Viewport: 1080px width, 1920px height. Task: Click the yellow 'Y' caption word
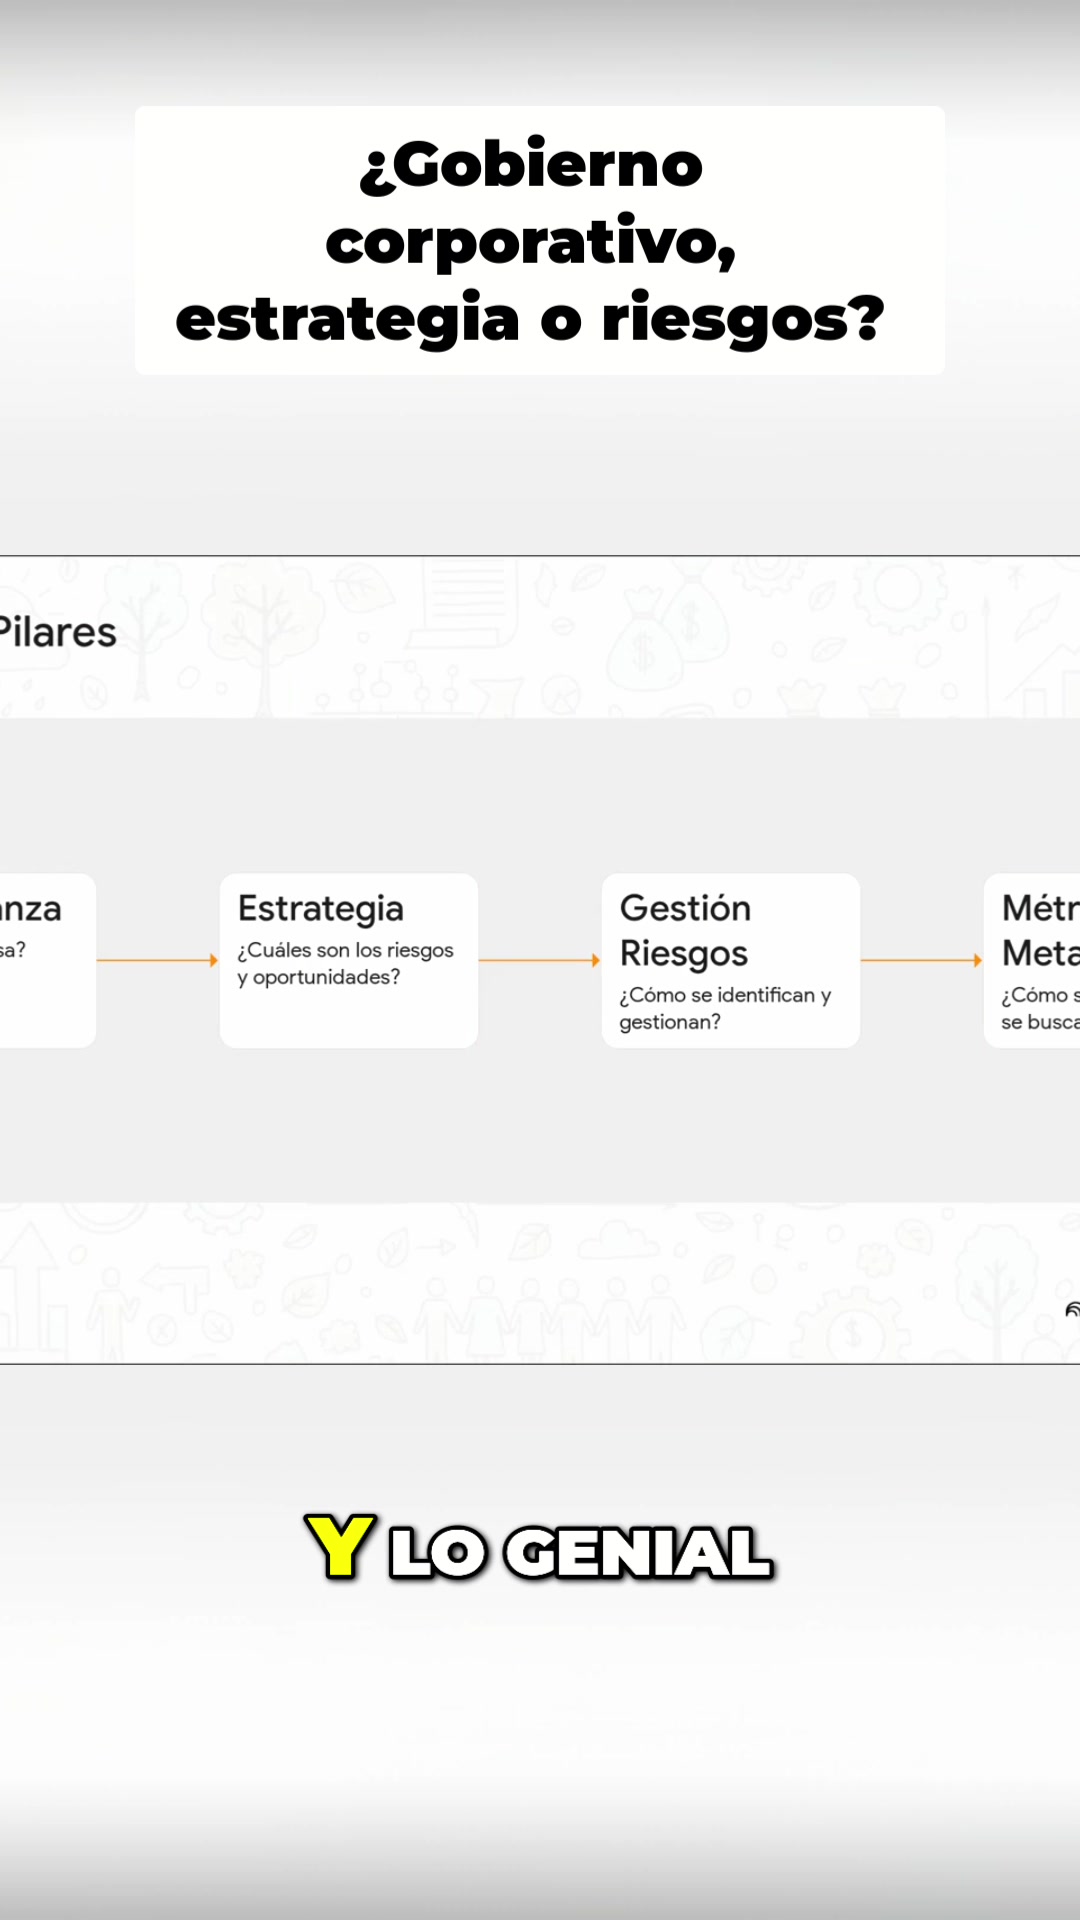click(x=340, y=1547)
